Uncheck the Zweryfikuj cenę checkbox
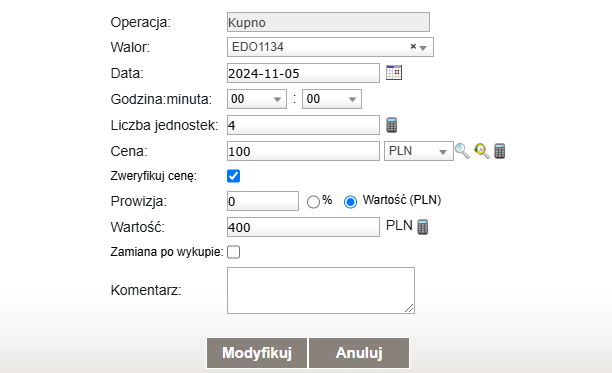Screen dimensions: 612x373 (x=233, y=176)
